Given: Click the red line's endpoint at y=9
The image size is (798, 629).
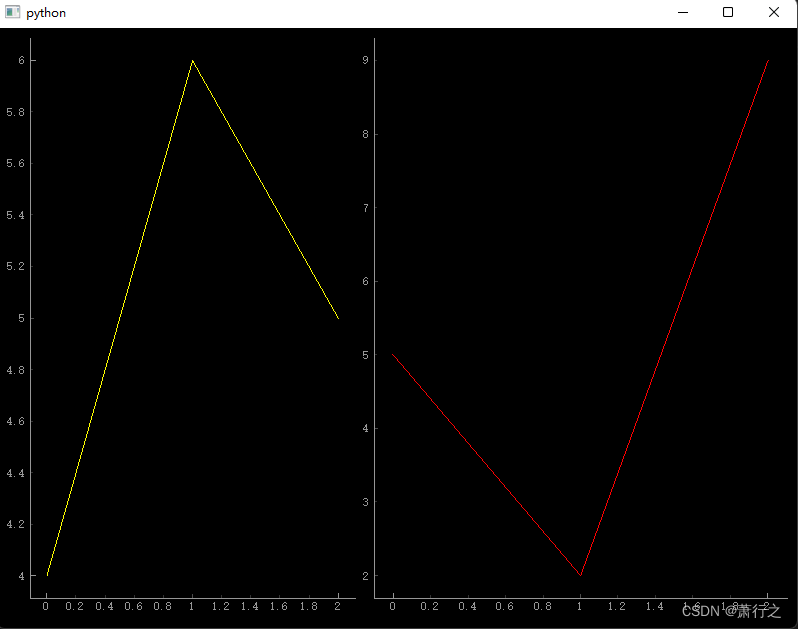Looking at the screenshot, I should click(x=768, y=61).
